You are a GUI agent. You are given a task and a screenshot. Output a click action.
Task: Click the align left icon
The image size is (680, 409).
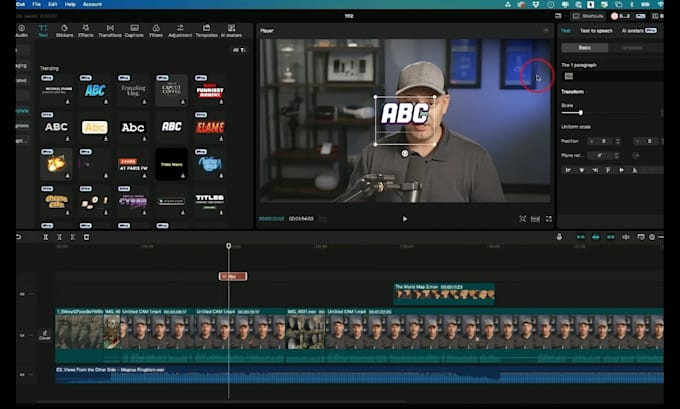568,170
